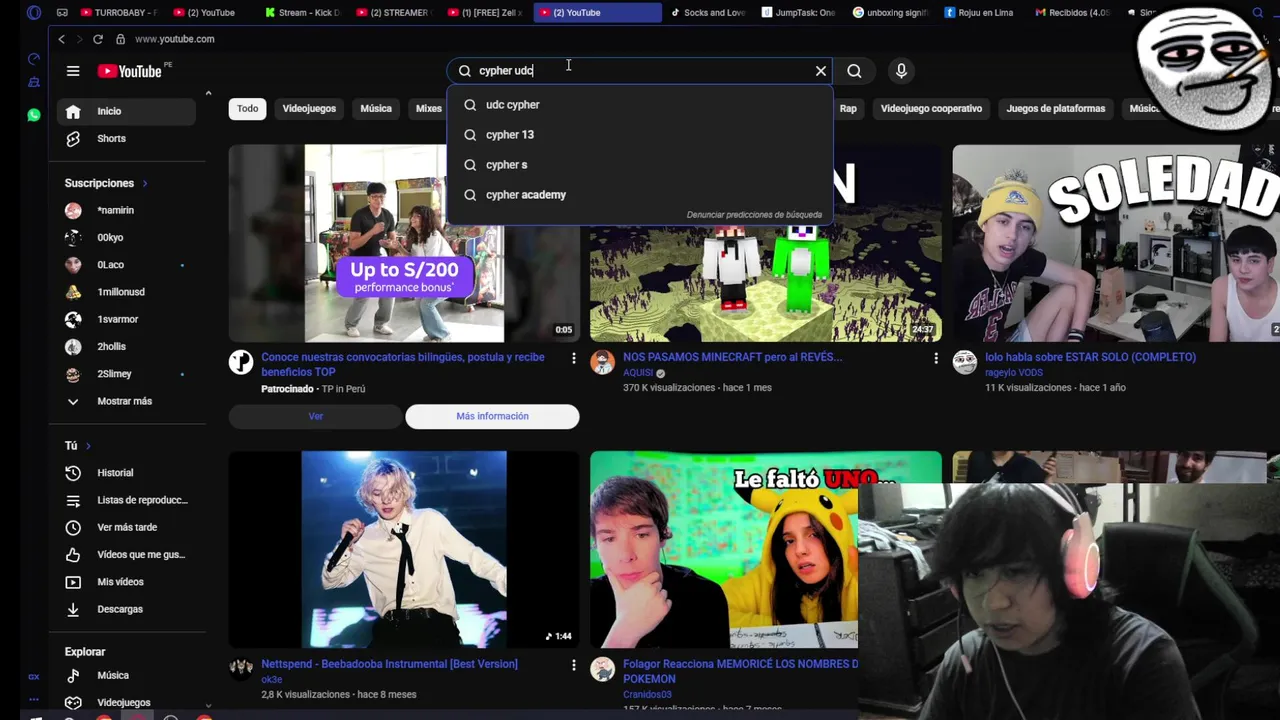This screenshot has width=1280, height=720.
Task: Open AQUISI channel avatar
Action: tap(602, 362)
